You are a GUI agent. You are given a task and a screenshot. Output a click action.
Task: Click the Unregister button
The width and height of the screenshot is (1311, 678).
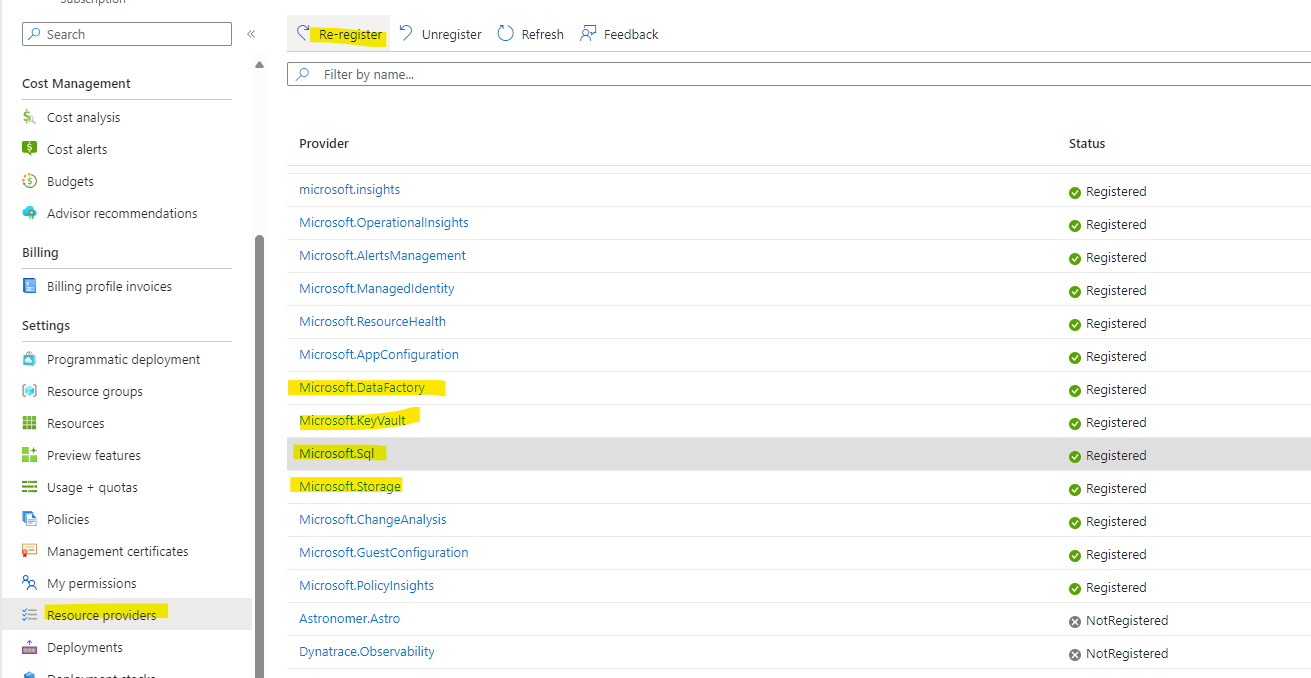[440, 34]
